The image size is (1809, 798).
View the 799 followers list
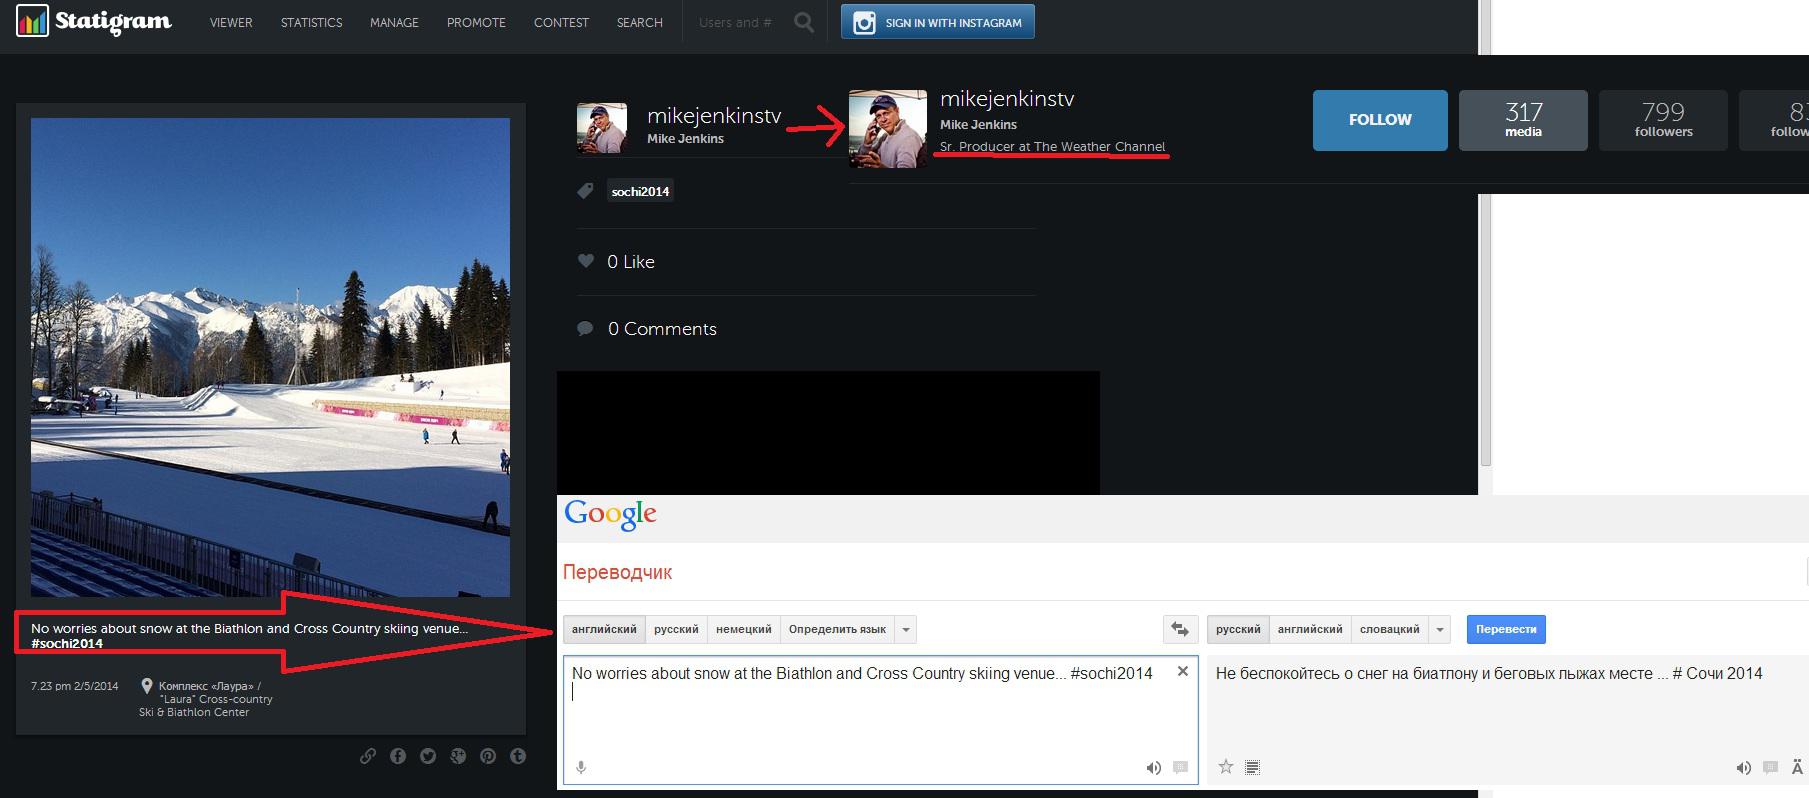(1663, 120)
